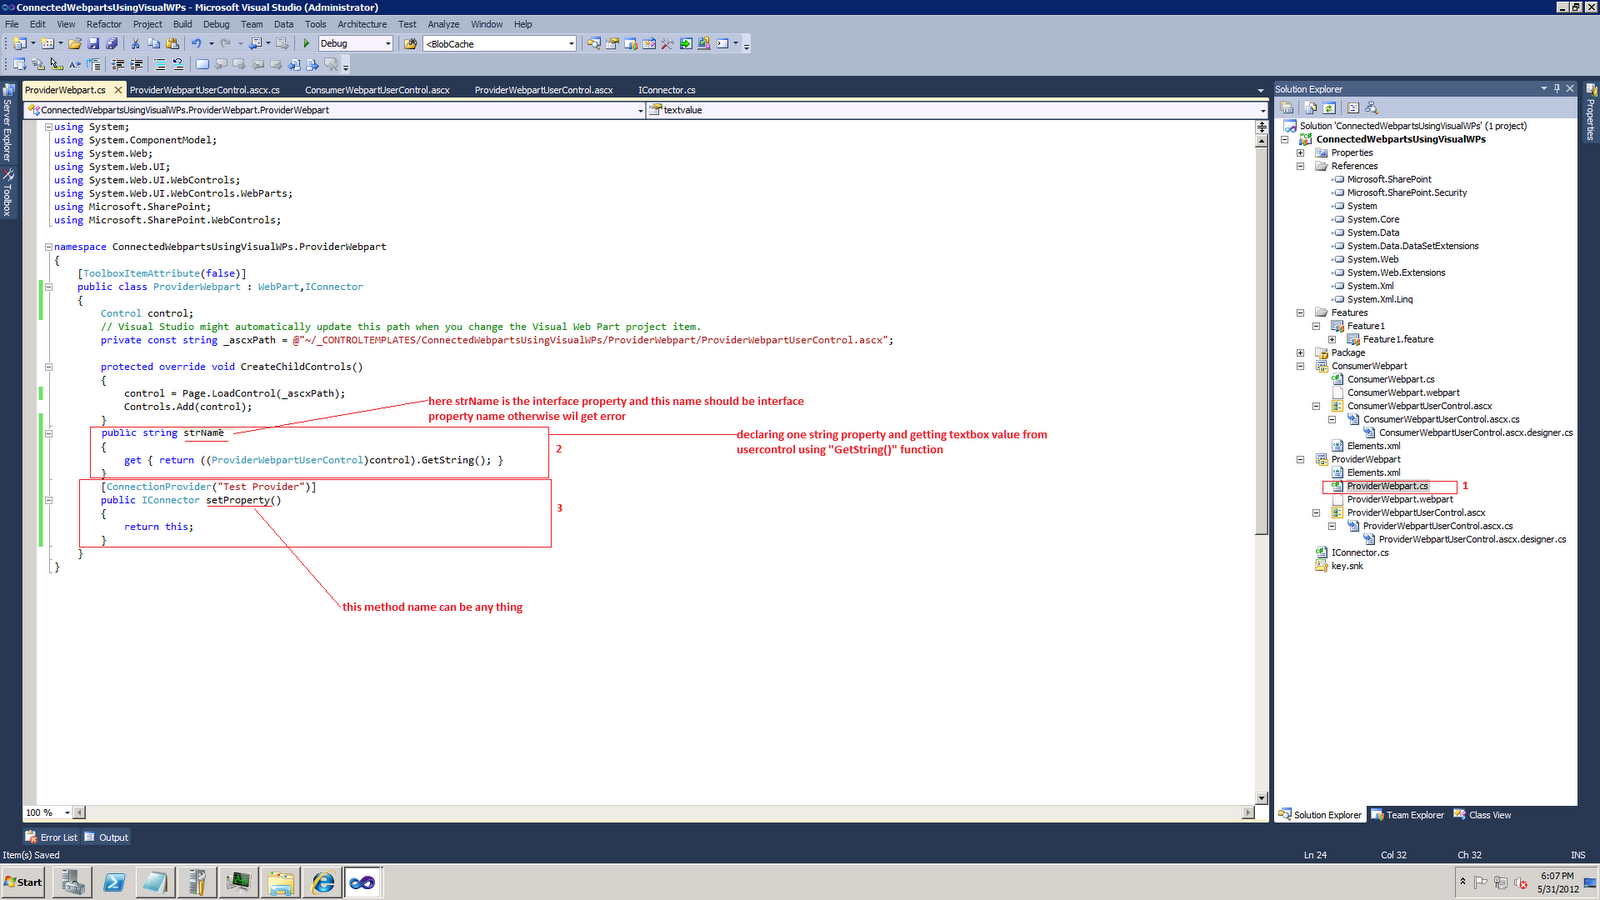Collapse the ConsumerWebpart folder node
Viewport: 1600px width, 900px height.
[x=1300, y=366]
